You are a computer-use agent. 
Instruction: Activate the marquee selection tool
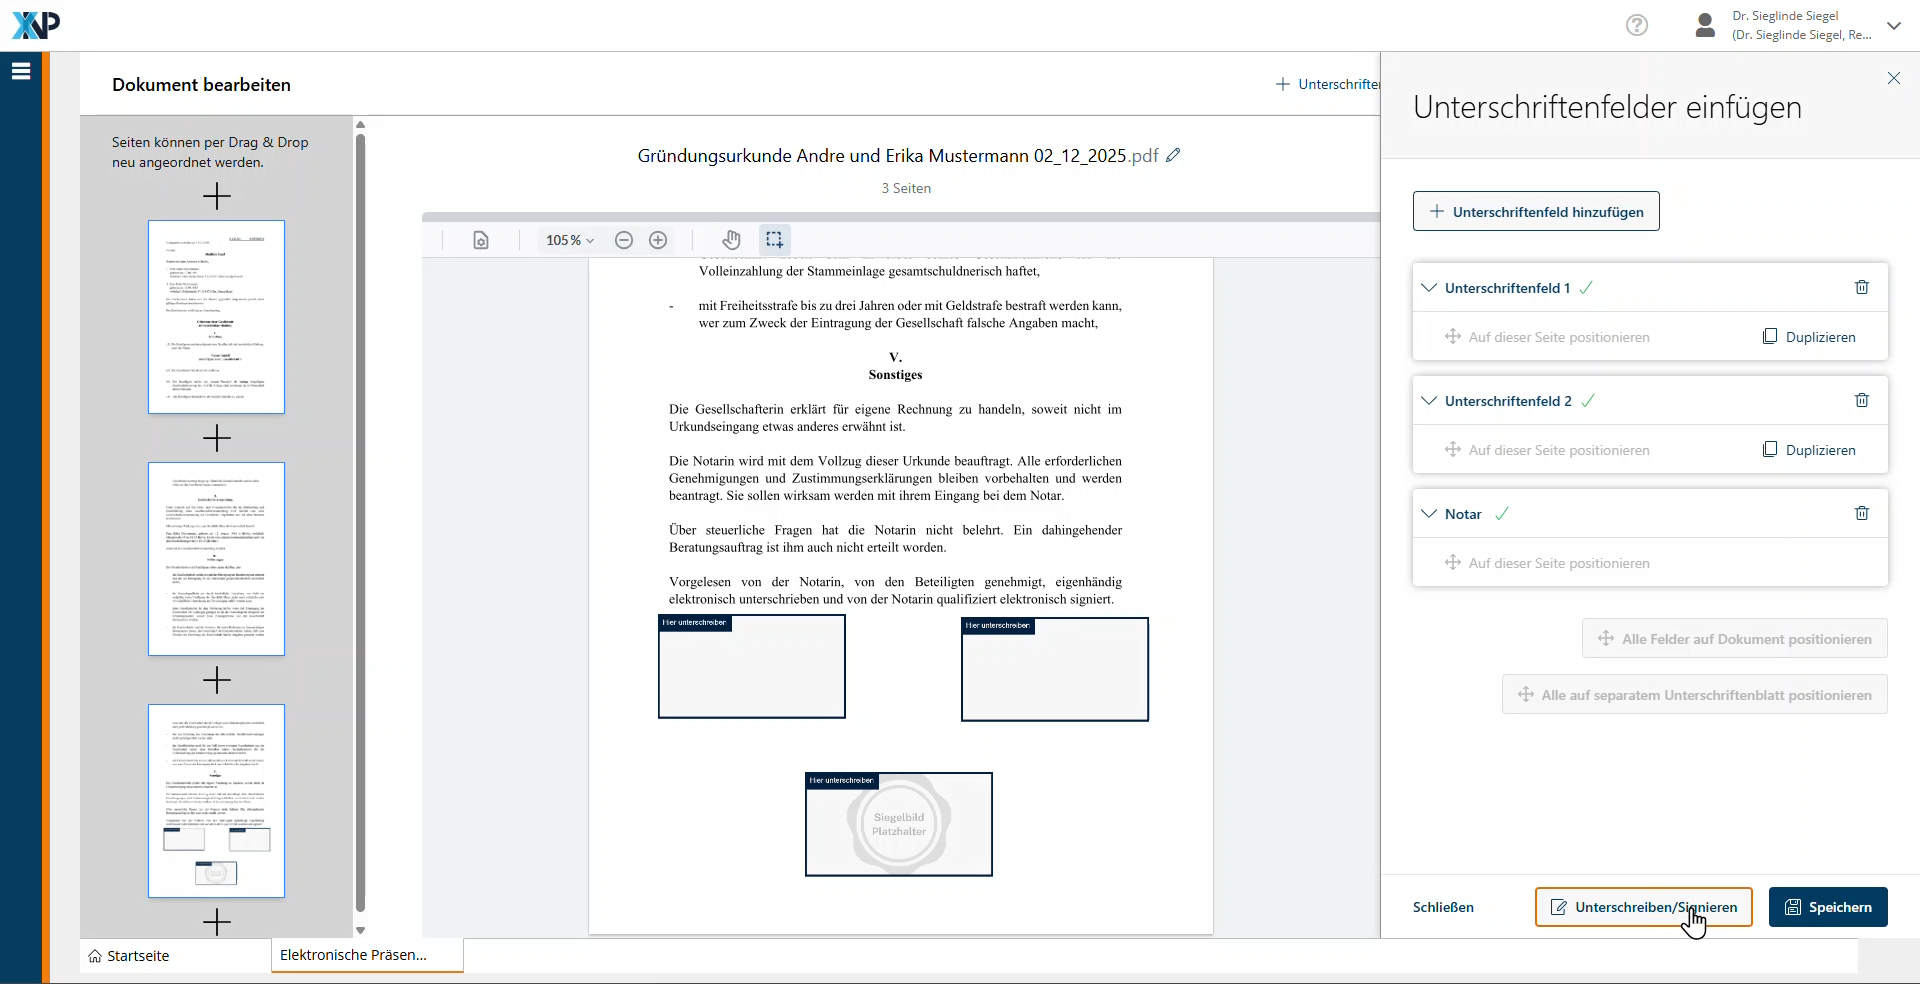tap(774, 240)
